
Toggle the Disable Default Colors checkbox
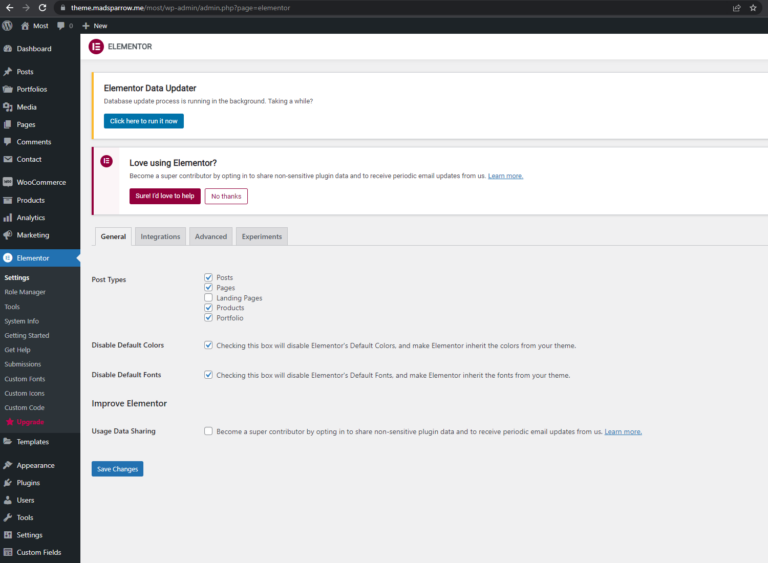click(x=208, y=345)
